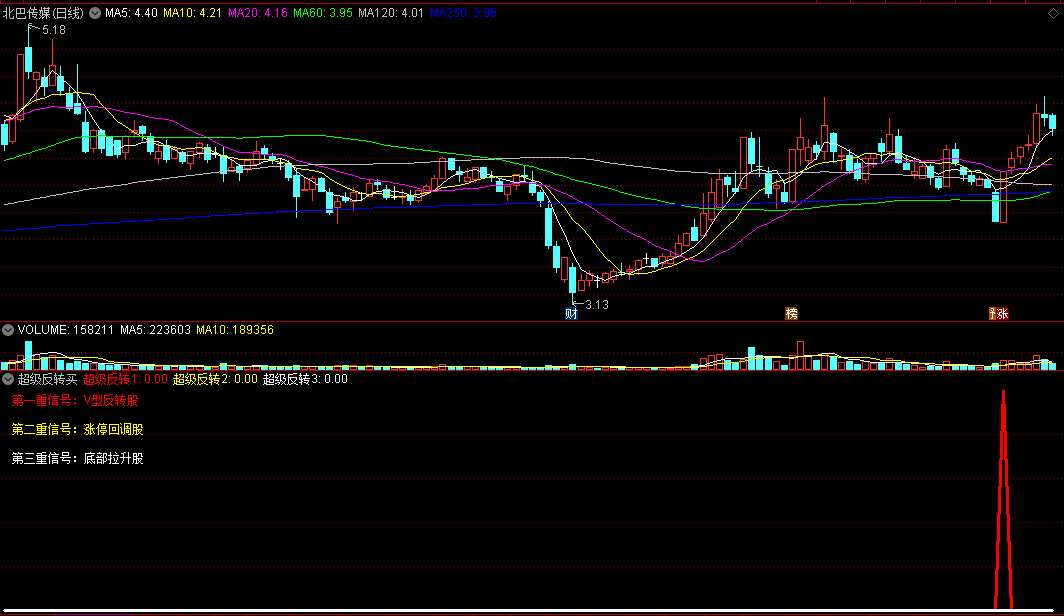The width and height of the screenshot is (1064, 616).
Task: Click the MA250 legend label in blue
Action: point(463,13)
